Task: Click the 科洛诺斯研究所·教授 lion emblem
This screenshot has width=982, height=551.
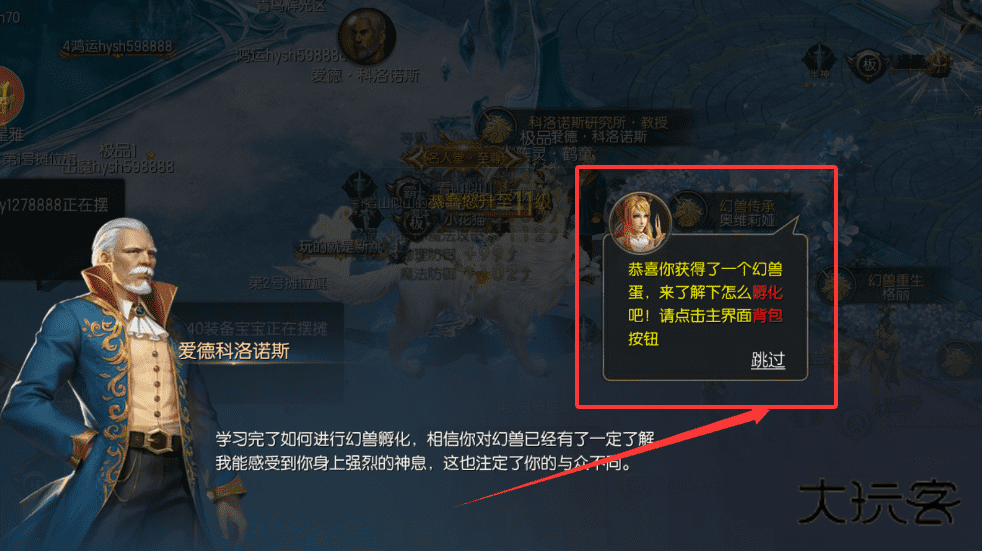Action: 497,128
